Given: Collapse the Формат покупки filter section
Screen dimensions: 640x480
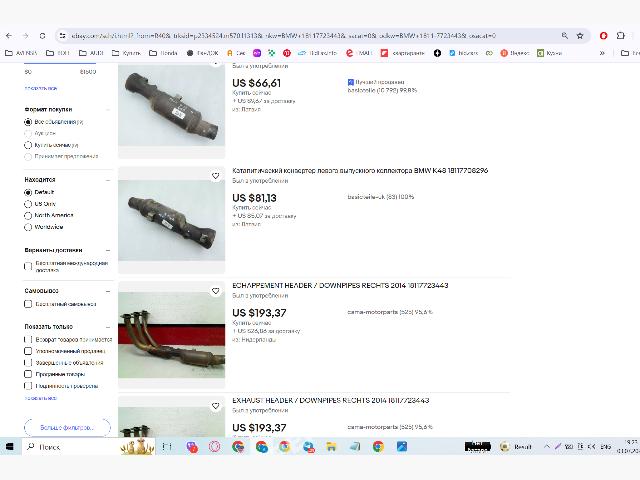Looking at the screenshot, I should coord(108,109).
